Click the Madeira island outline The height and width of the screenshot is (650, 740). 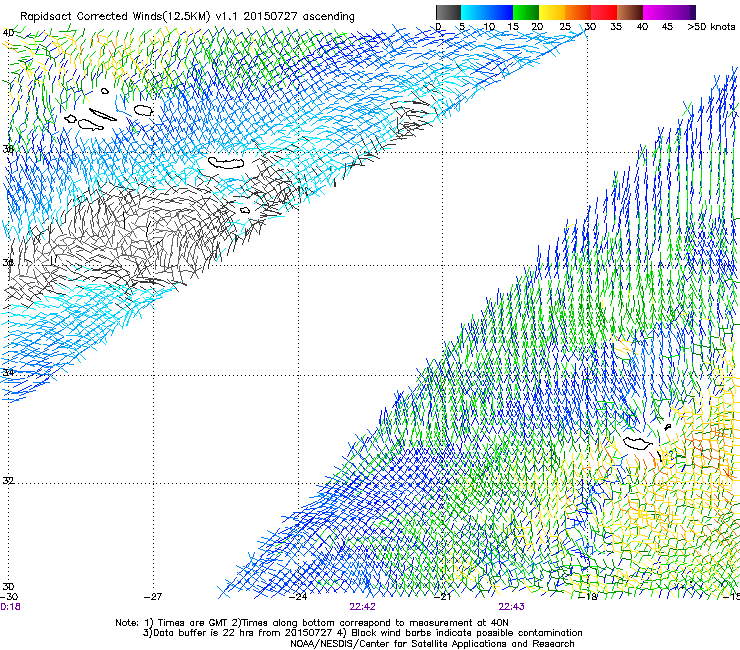[x=638, y=443]
